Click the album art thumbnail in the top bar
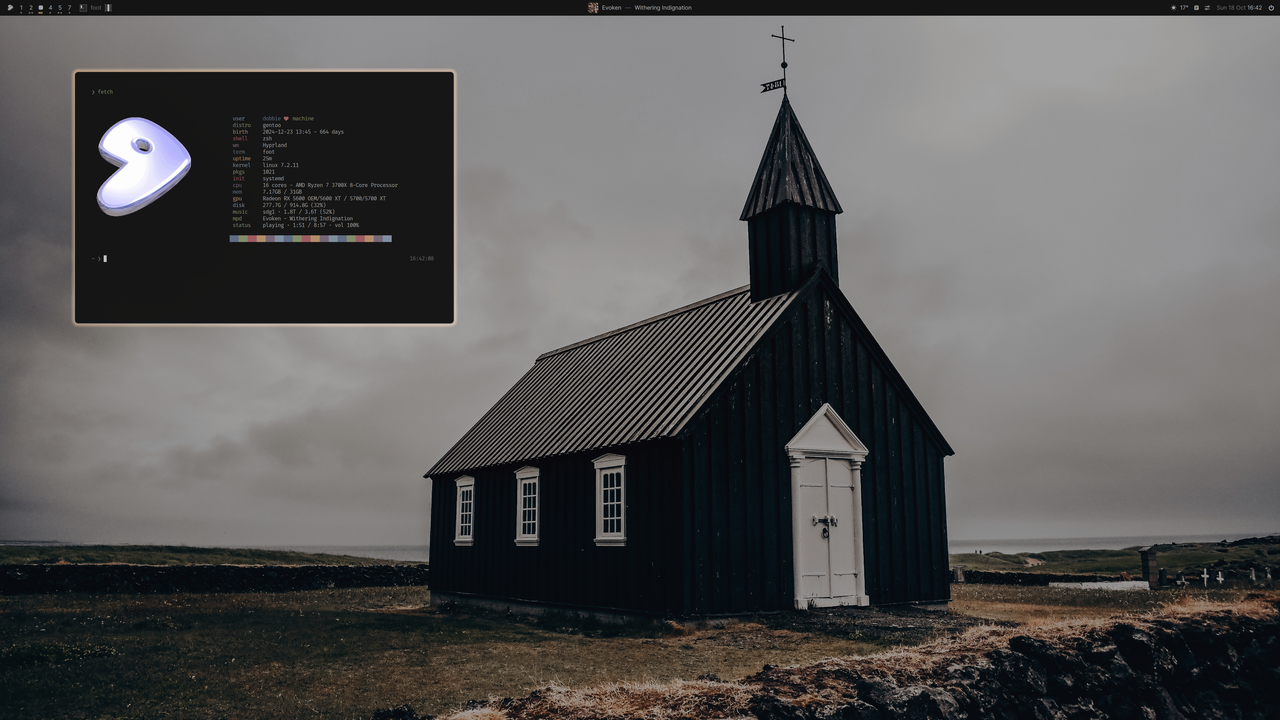 tap(593, 8)
